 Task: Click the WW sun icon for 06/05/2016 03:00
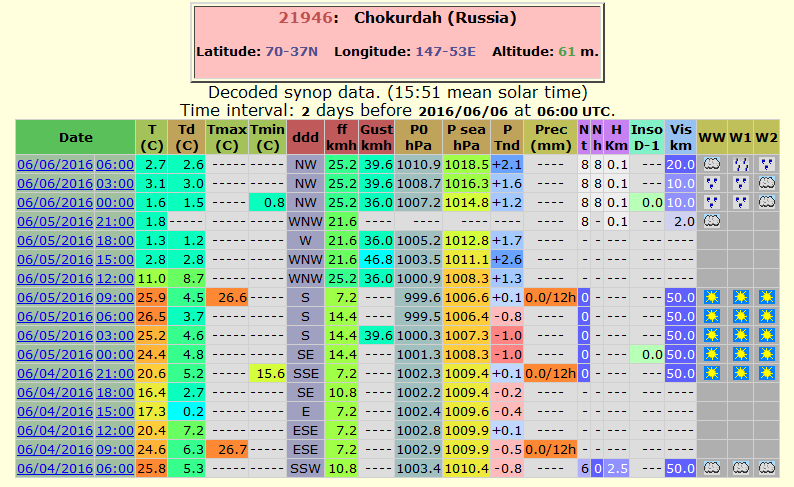coord(711,335)
